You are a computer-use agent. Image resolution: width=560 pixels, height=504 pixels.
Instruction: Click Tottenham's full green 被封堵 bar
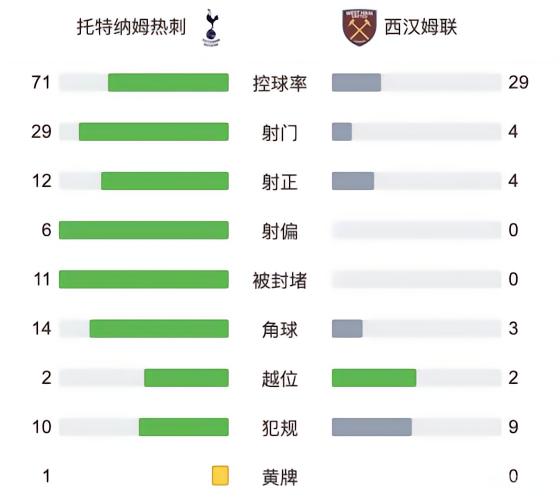(144, 279)
